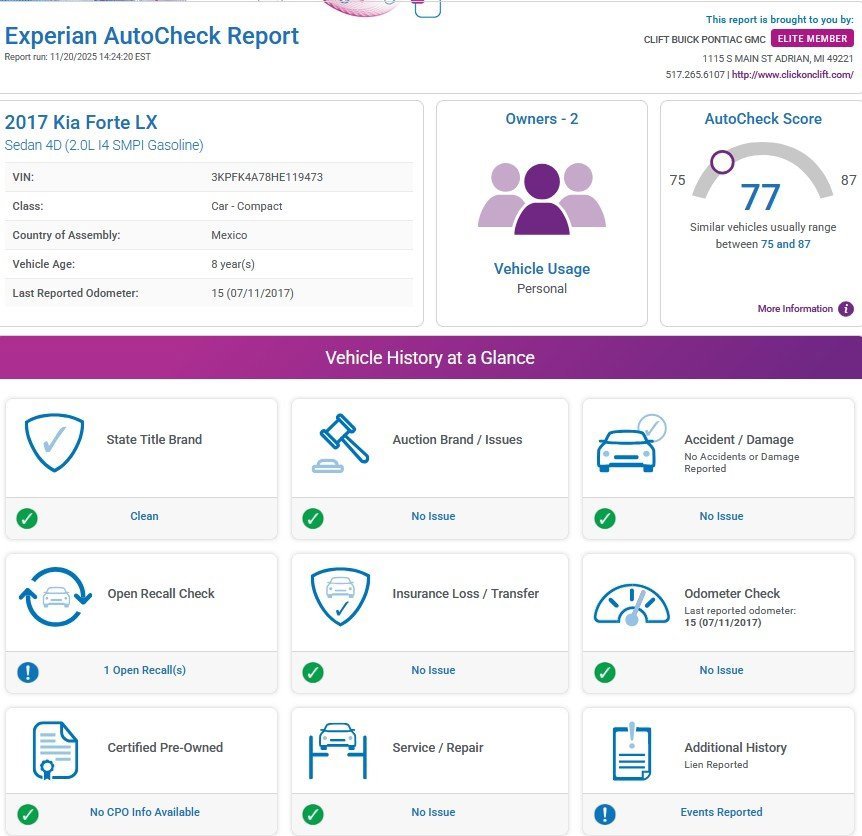Screen dimensions: 862x836
Task: Click the Open Recall Check circular arrows icon
Action: (55, 597)
